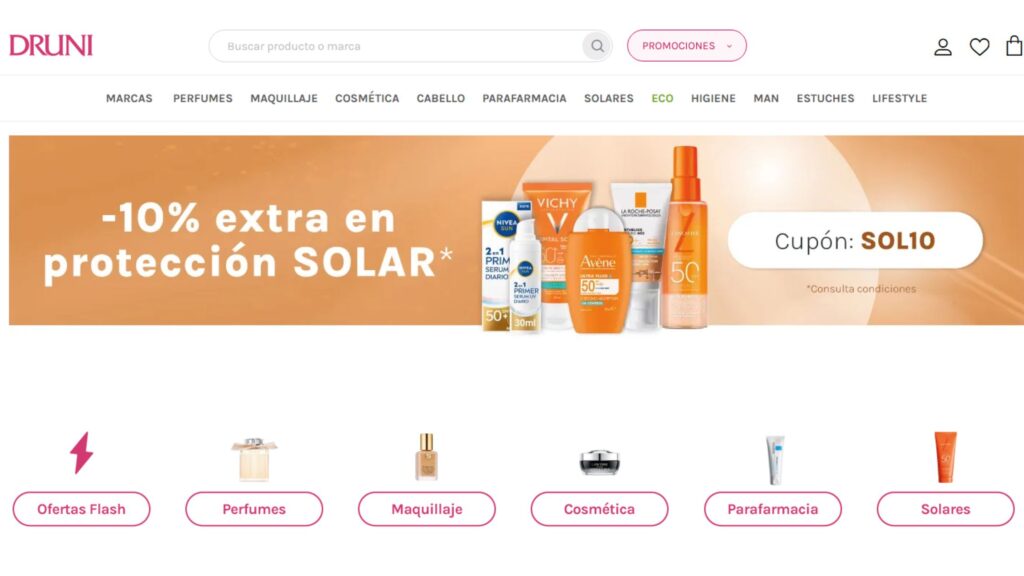Click the Solares pill button
Image resolution: width=1024 pixels, height=576 pixels.
pos(946,509)
